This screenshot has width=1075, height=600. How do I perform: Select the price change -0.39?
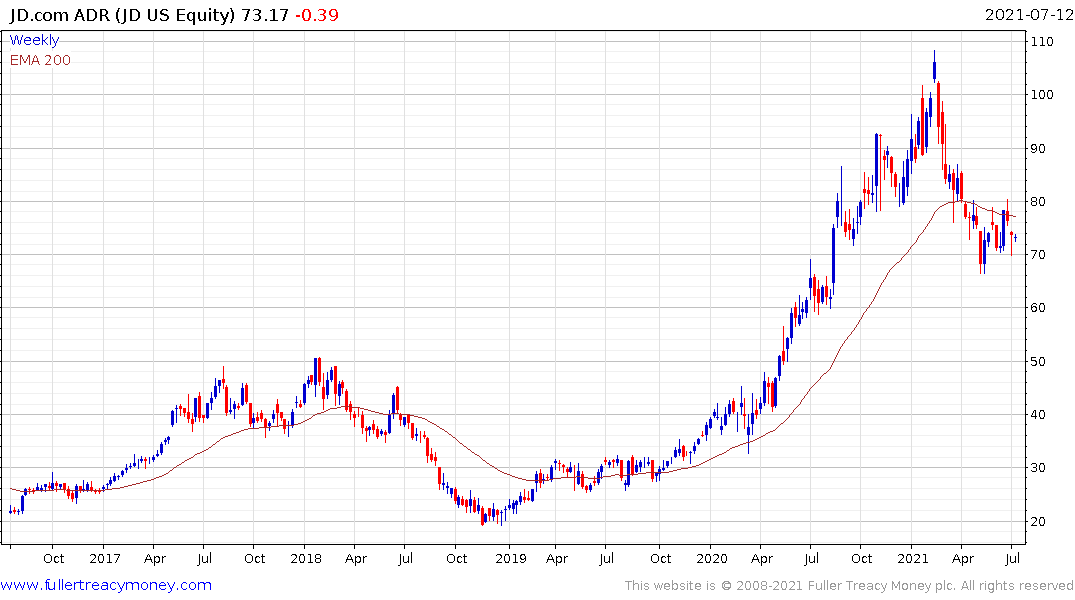coord(317,14)
